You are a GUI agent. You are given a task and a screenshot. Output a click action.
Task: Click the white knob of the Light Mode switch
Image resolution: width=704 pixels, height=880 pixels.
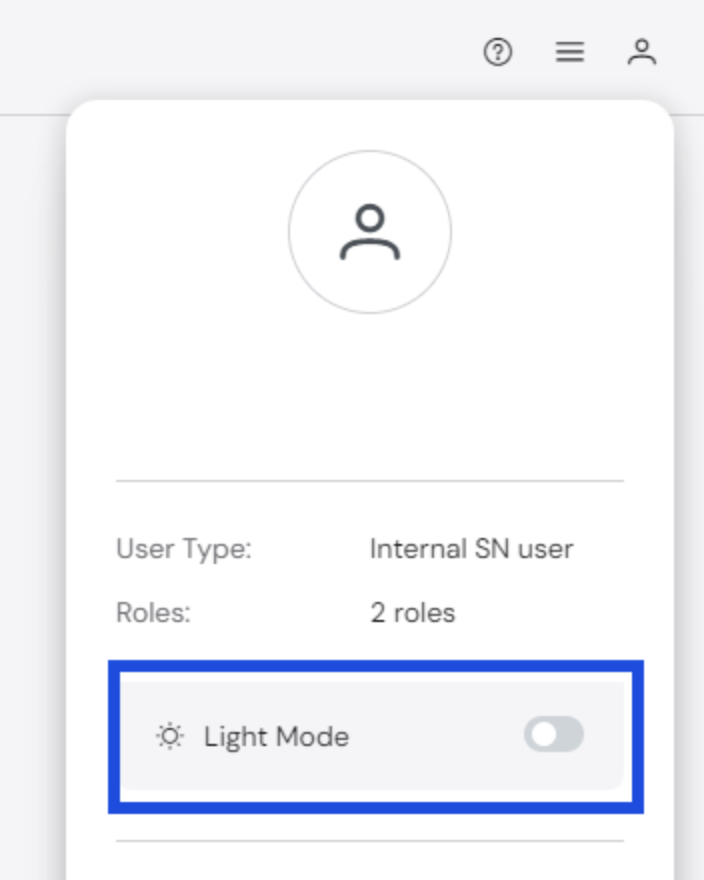coord(543,734)
